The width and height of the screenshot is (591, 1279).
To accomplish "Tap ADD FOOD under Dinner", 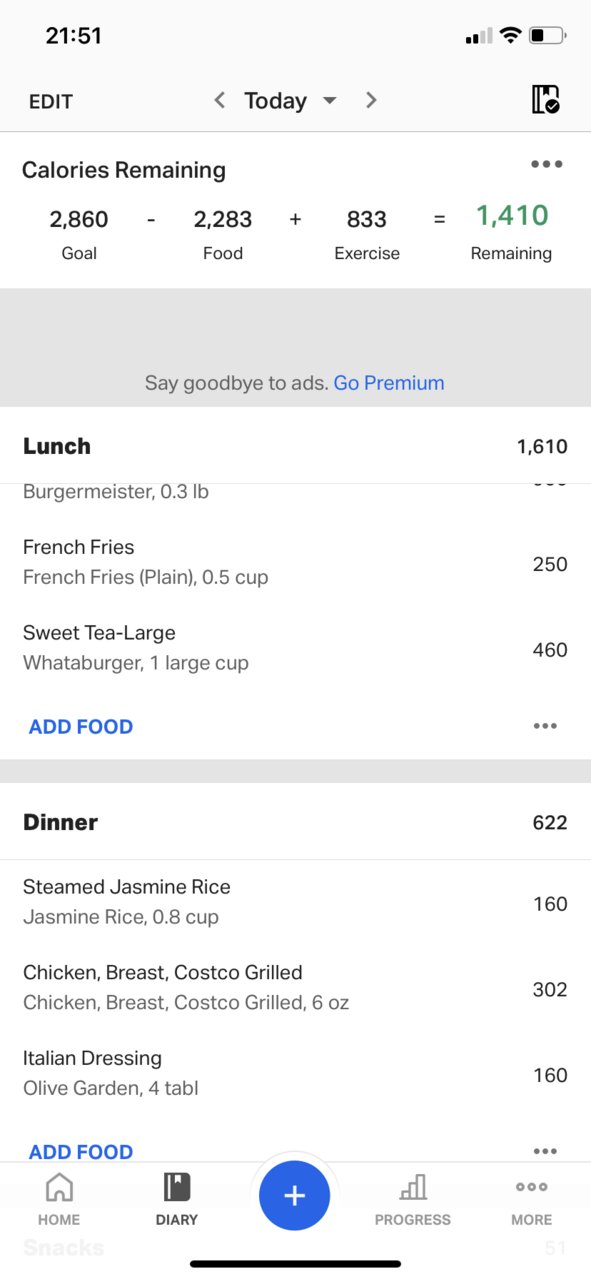I will (x=81, y=1152).
